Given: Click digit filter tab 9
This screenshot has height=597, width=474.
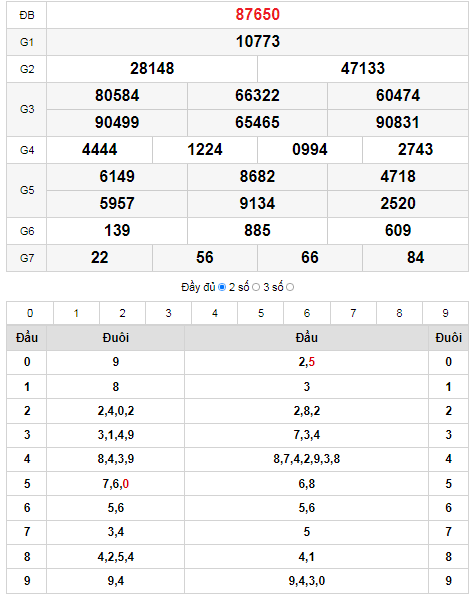Looking at the screenshot, I should [445, 313].
